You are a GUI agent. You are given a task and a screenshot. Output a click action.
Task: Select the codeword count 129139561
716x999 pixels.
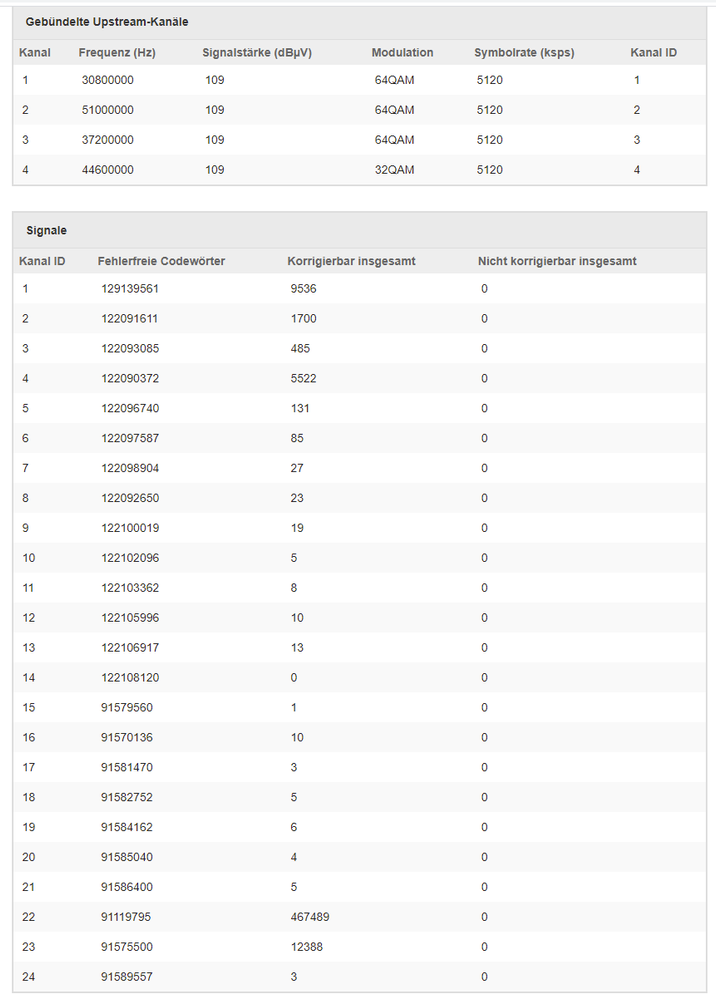[x=130, y=289]
